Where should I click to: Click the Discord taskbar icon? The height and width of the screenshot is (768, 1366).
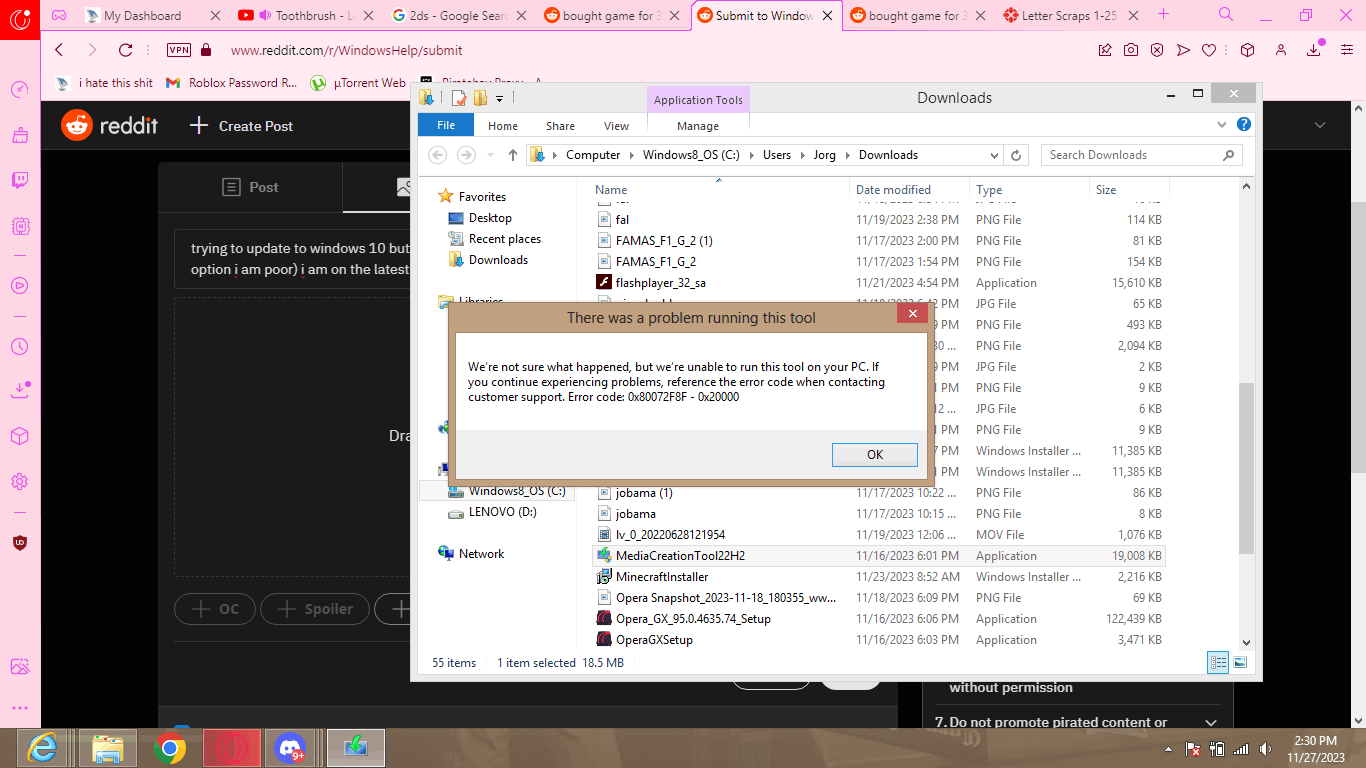click(x=290, y=747)
